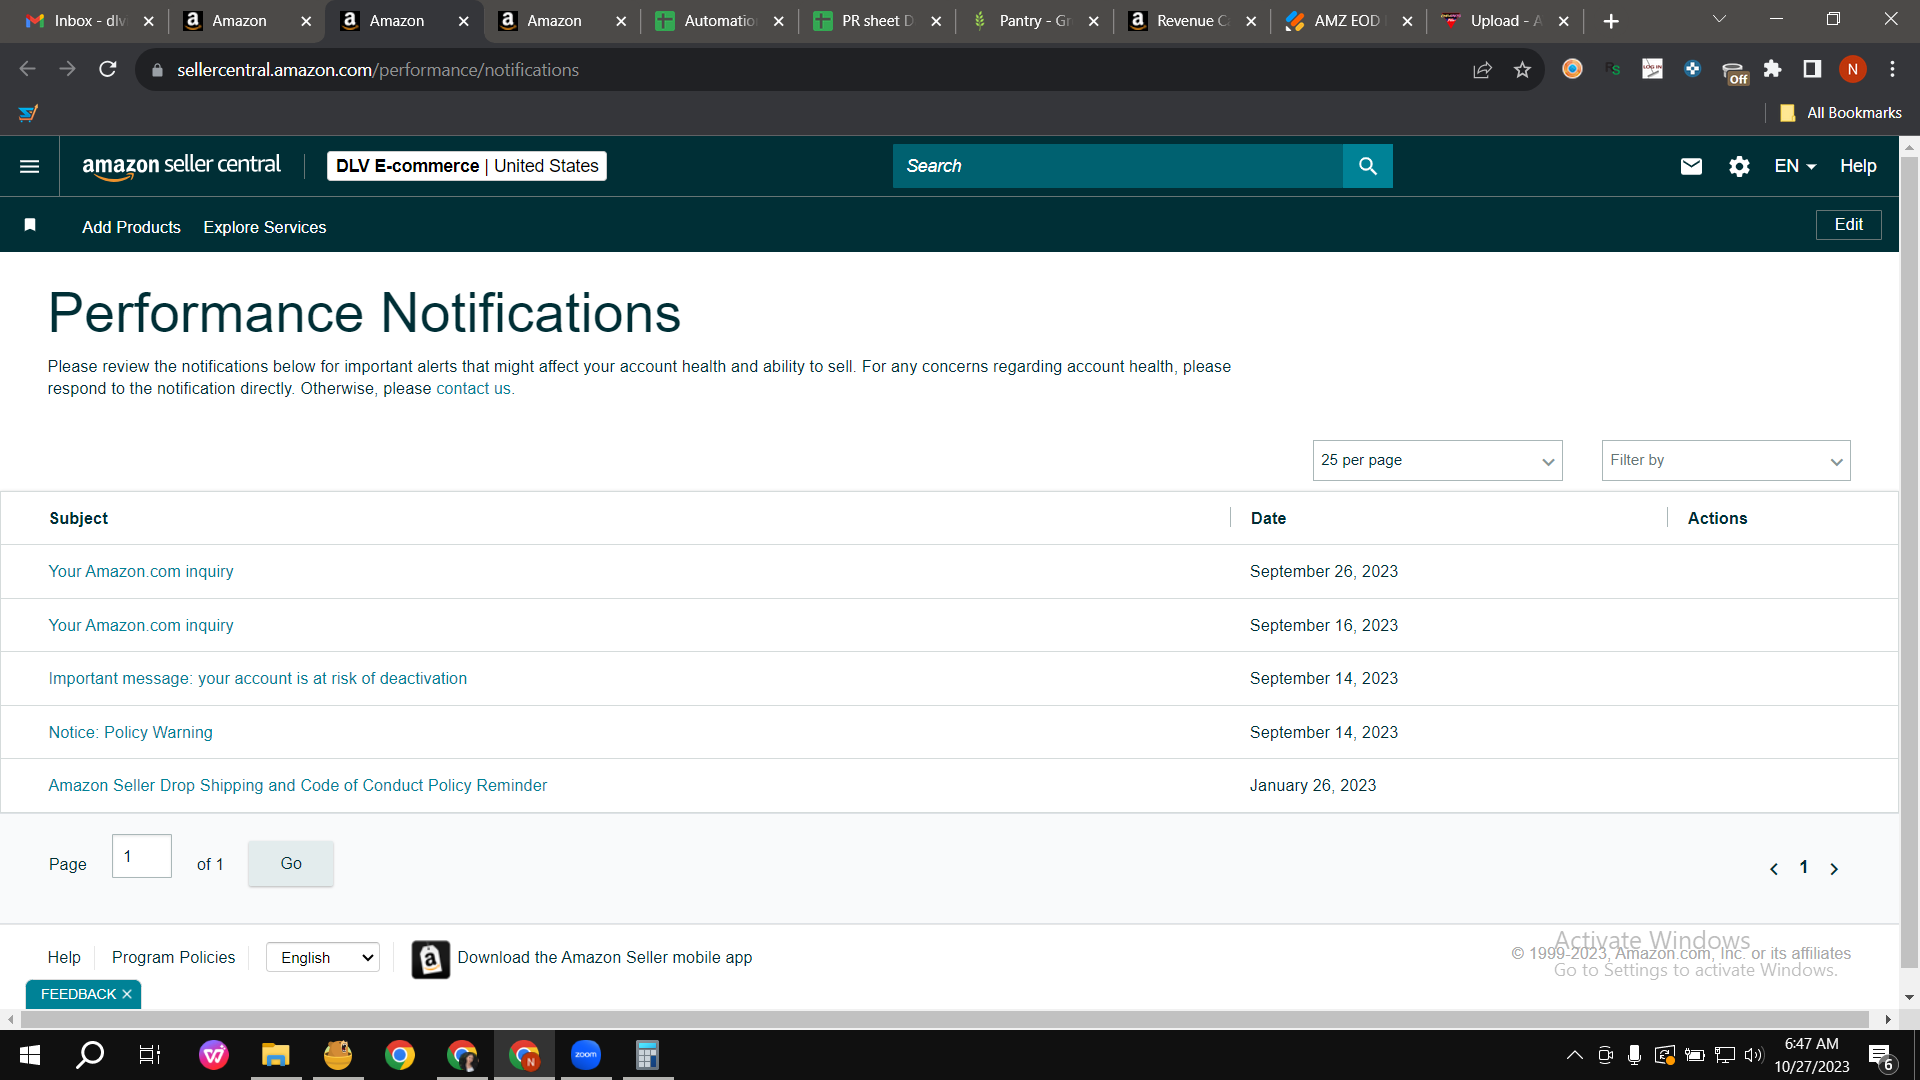Open Windows taskbar search

(90, 1055)
